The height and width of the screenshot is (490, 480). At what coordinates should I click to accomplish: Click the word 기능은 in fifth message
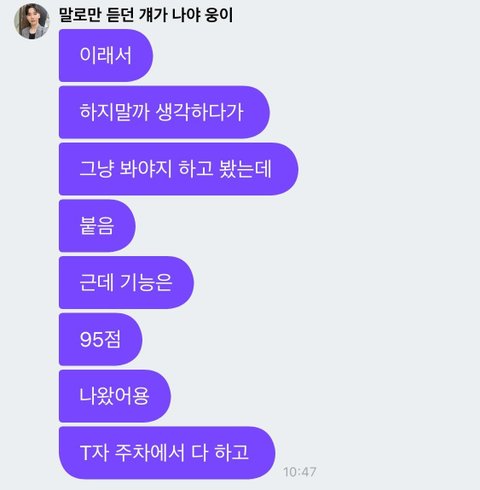146,282
